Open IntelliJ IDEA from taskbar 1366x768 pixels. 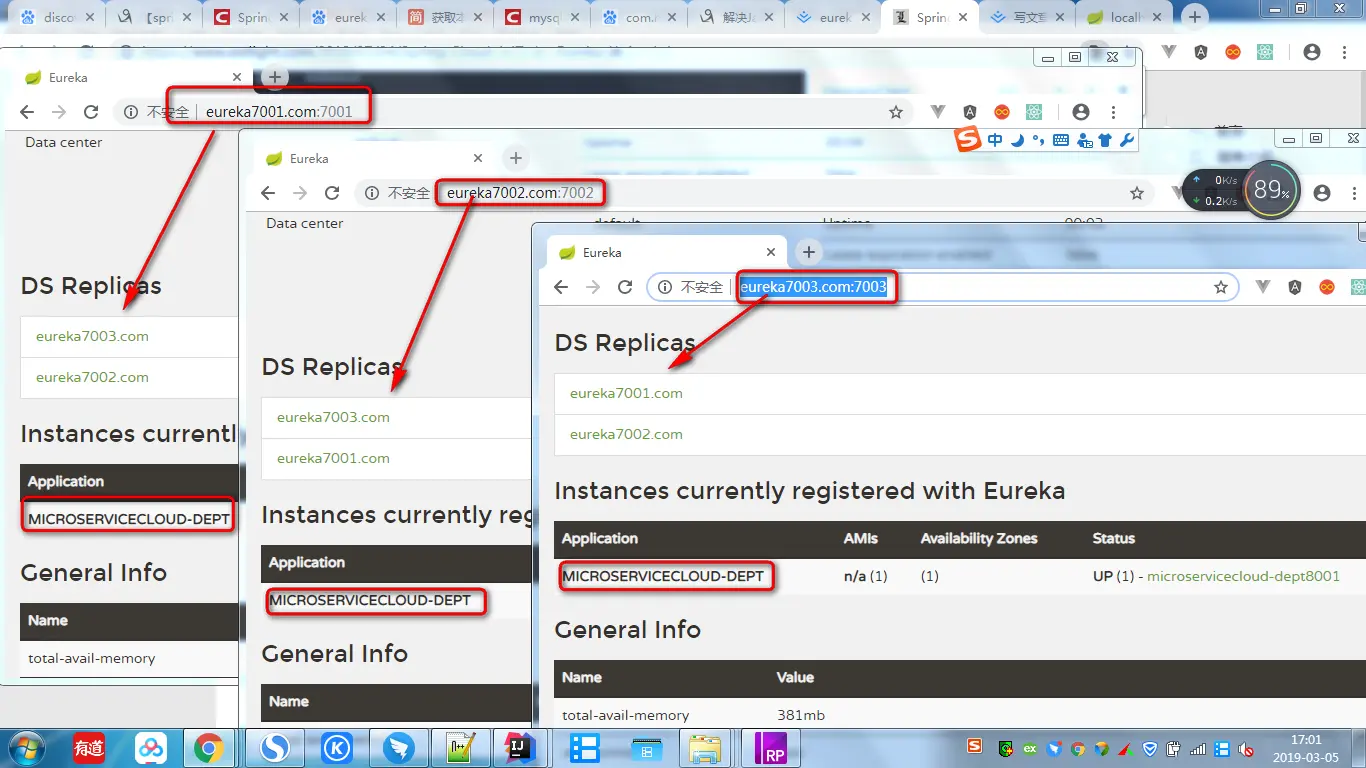pos(519,748)
